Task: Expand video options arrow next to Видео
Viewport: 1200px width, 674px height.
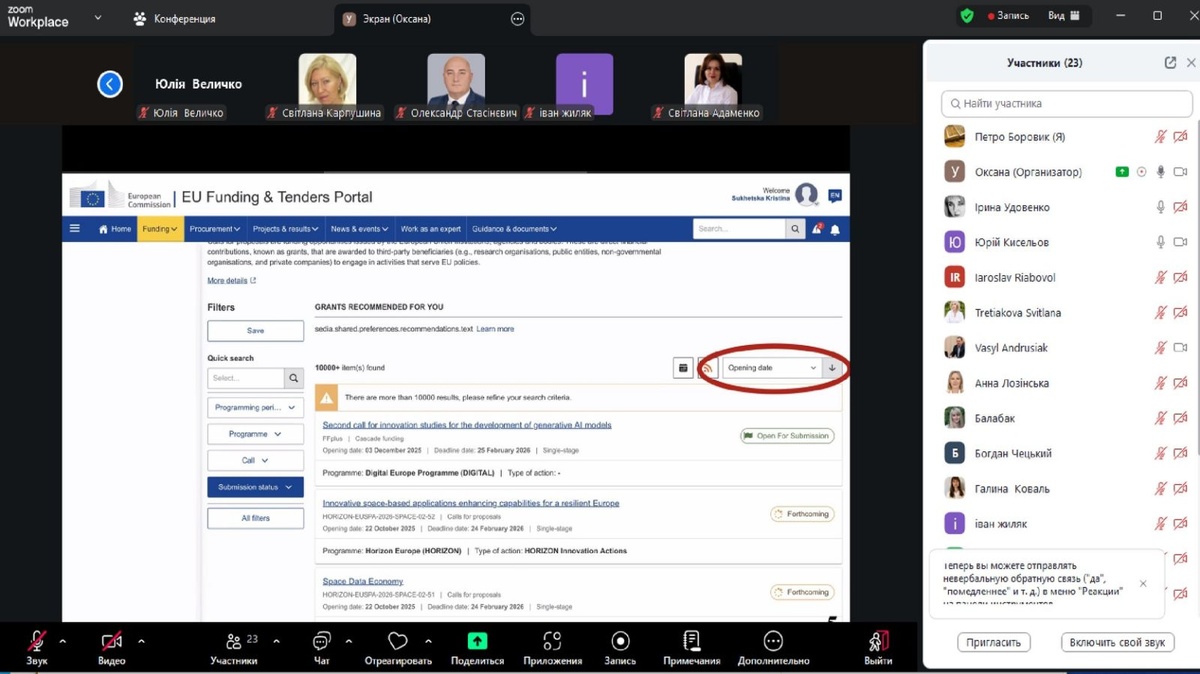Action: pyautogui.click(x=141, y=641)
